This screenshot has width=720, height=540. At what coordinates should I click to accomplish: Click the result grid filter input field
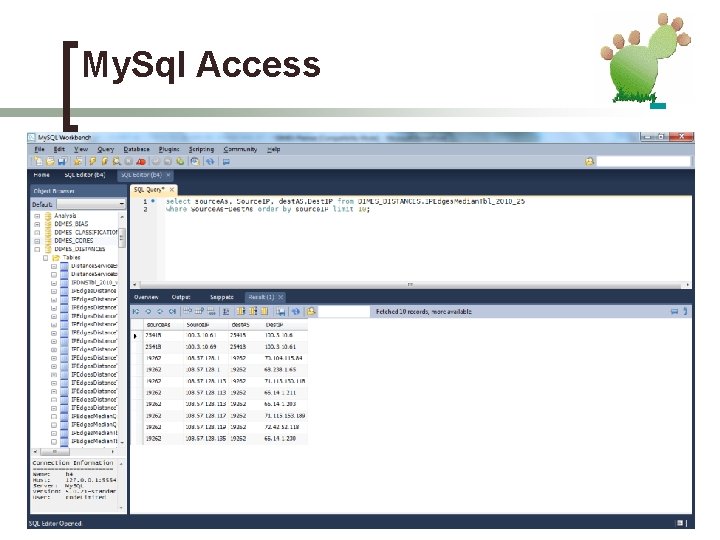point(344,312)
